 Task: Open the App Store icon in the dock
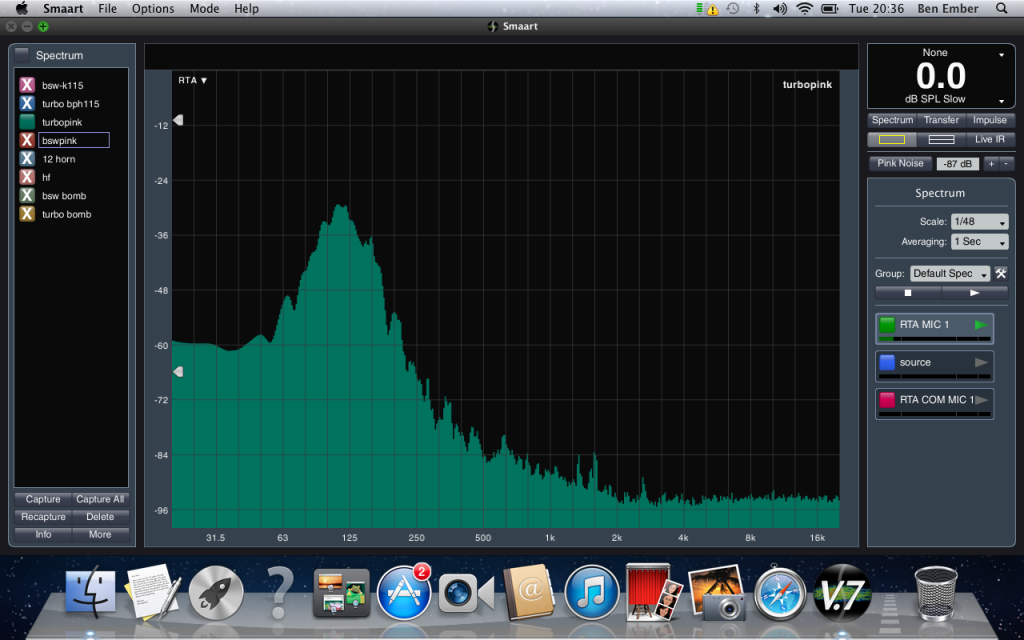tap(404, 591)
